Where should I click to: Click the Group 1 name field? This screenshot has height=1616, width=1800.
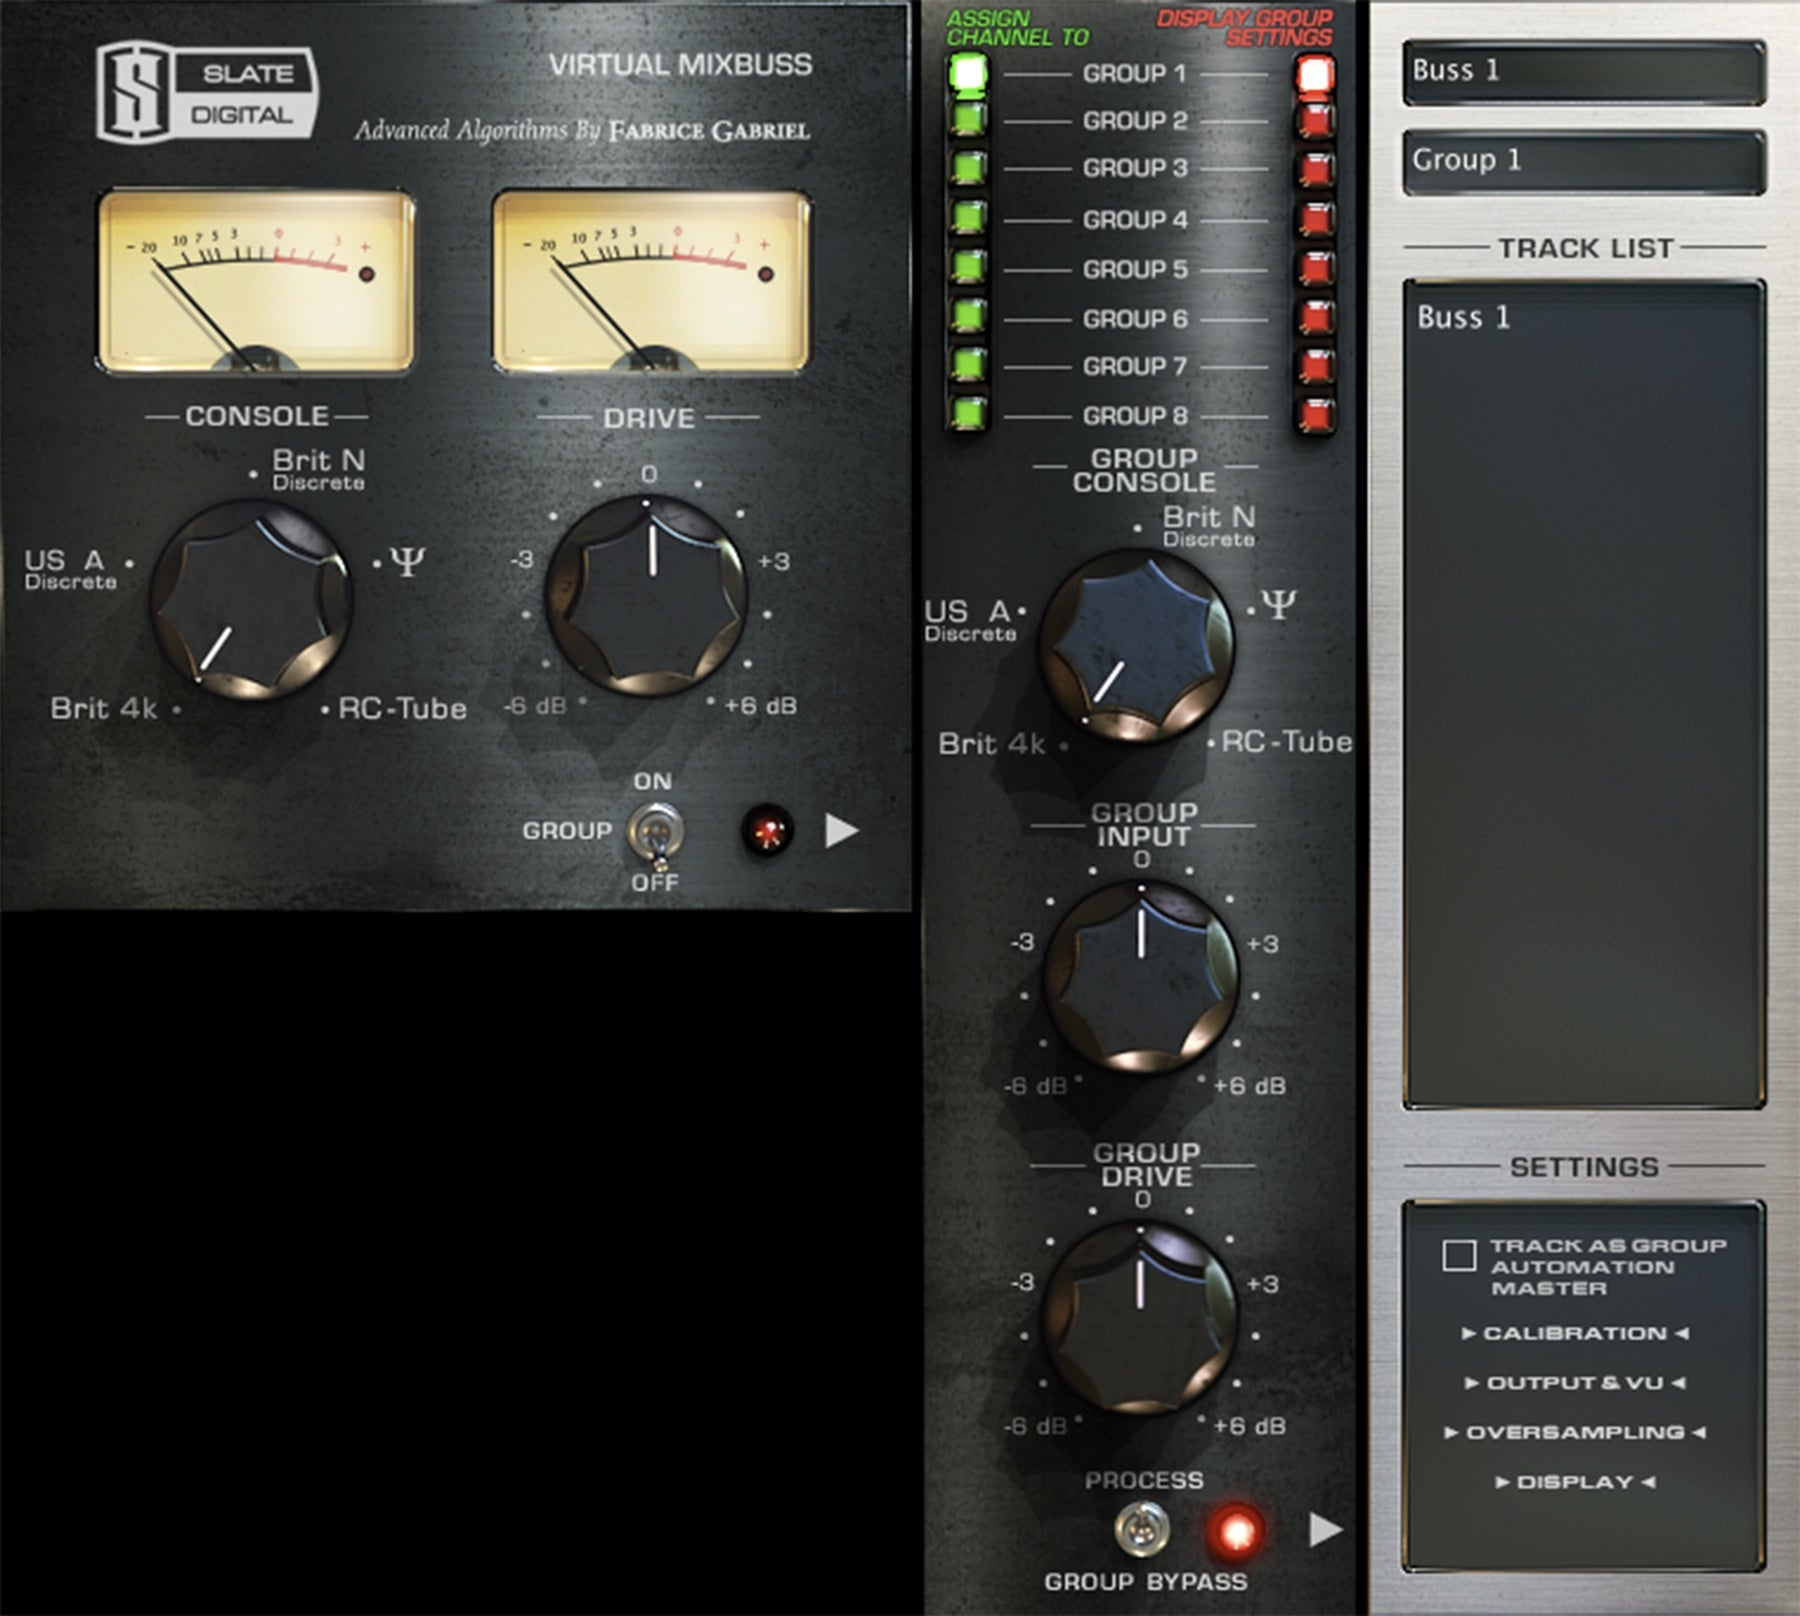[x=1583, y=161]
